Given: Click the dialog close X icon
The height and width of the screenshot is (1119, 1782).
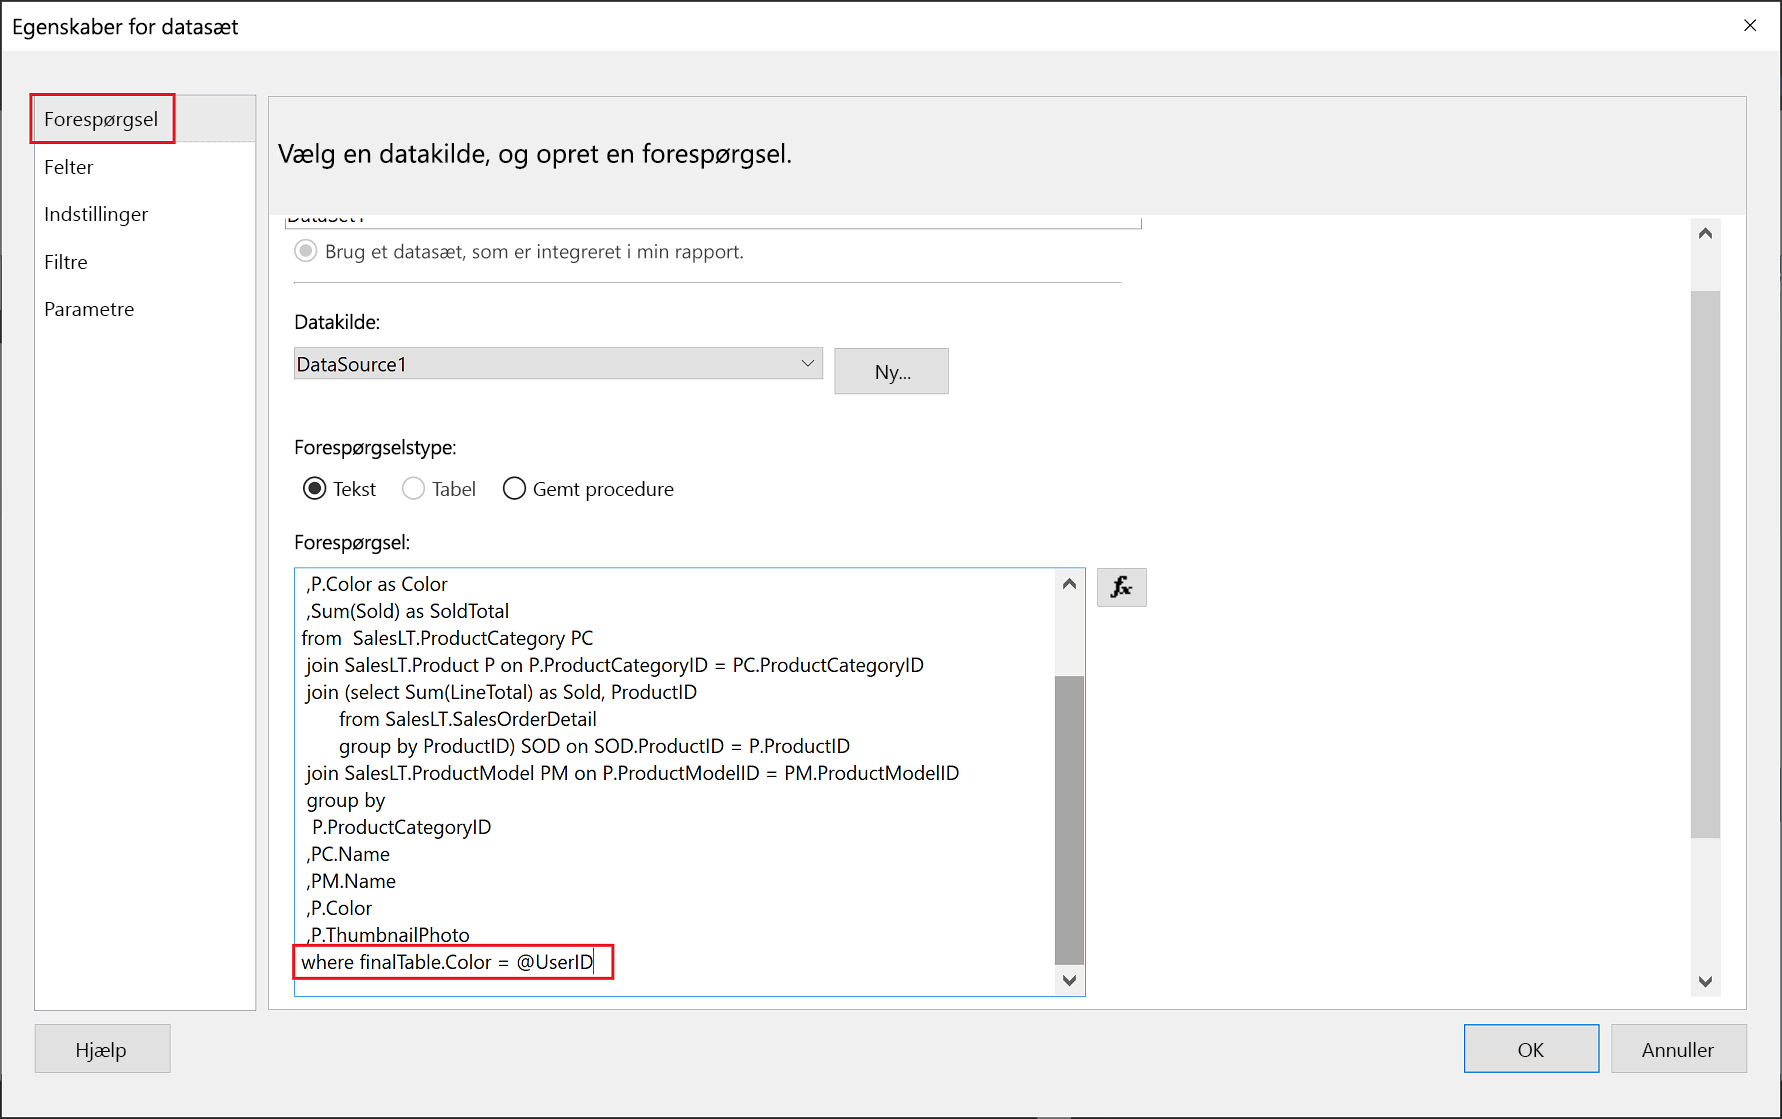Looking at the screenshot, I should tap(1751, 25).
